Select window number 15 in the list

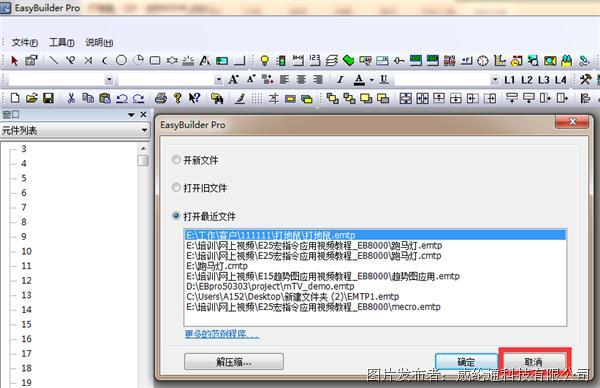pos(26,324)
